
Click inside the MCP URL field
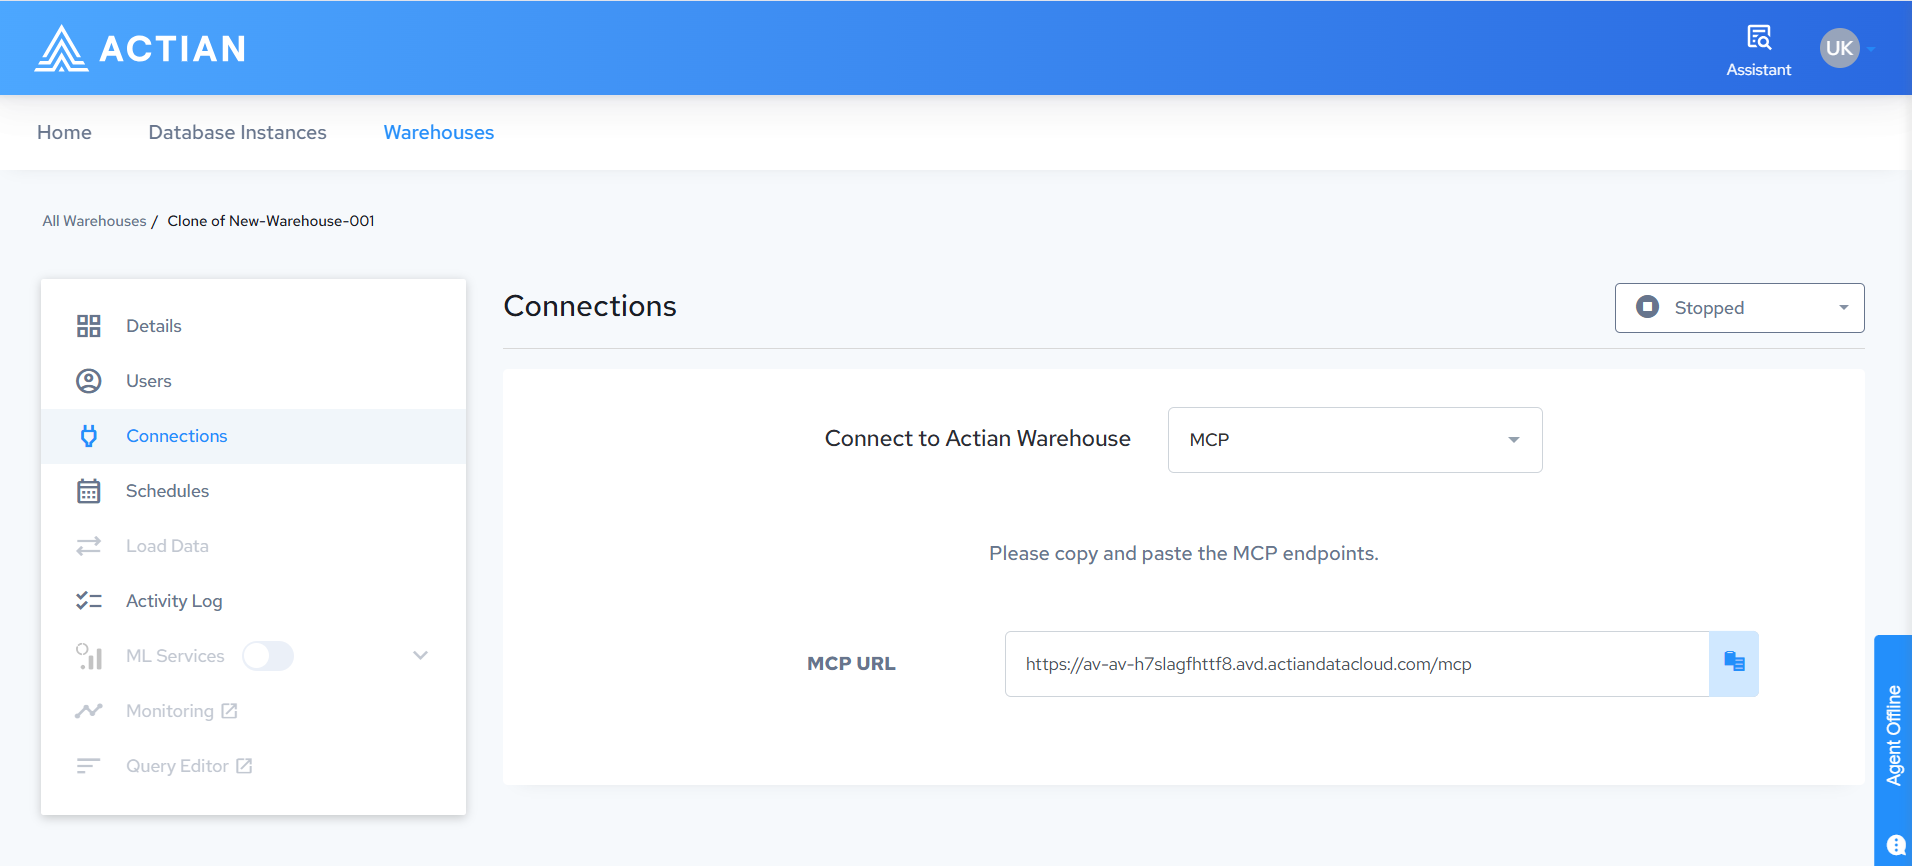(x=1357, y=664)
